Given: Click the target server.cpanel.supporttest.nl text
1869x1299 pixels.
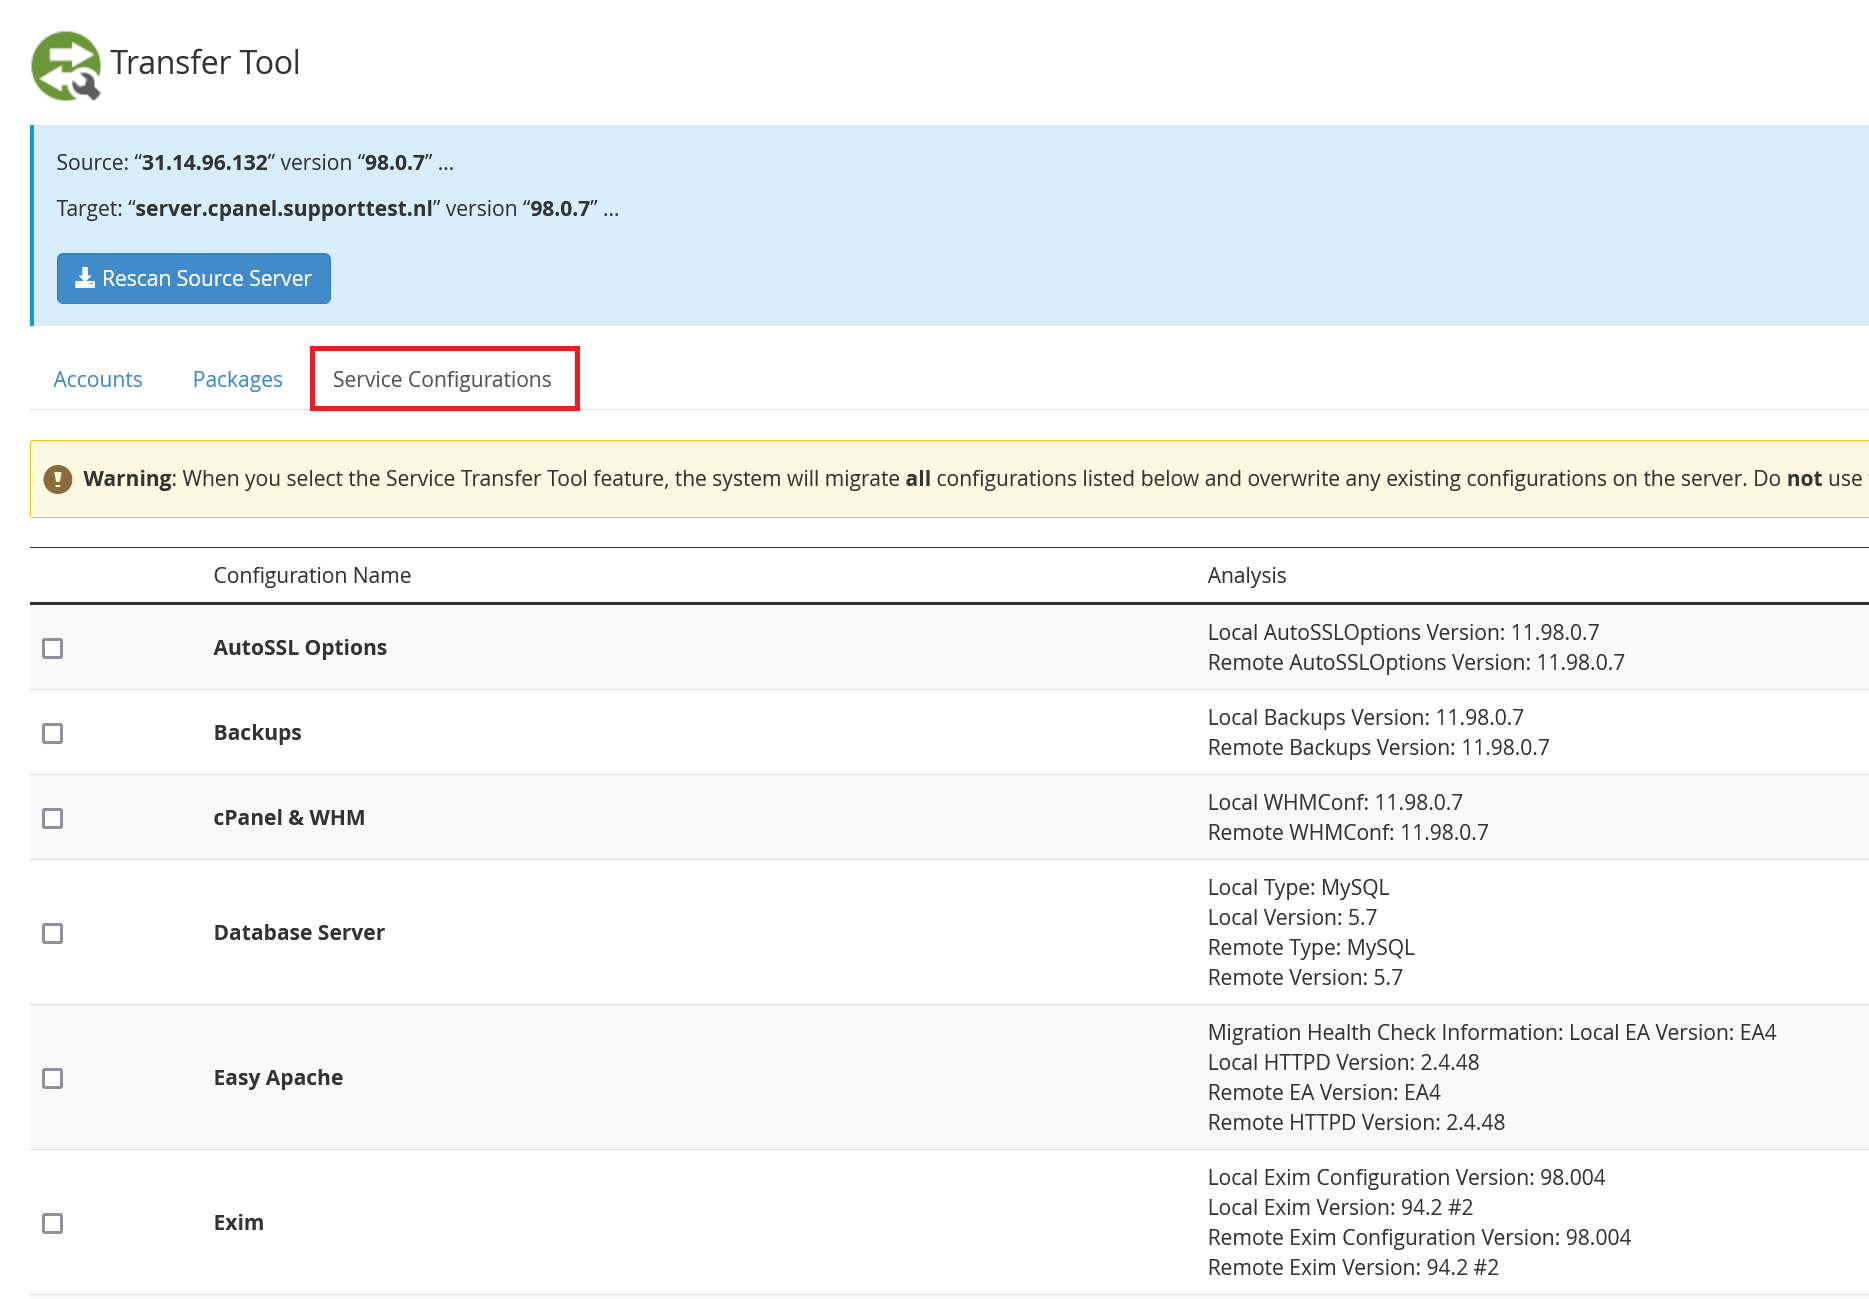Looking at the screenshot, I should (x=284, y=209).
